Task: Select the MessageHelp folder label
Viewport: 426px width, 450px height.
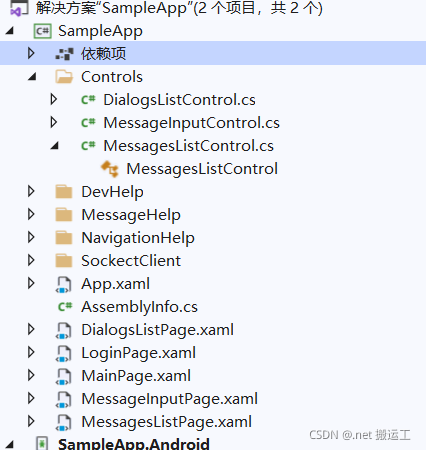Action: point(131,215)
